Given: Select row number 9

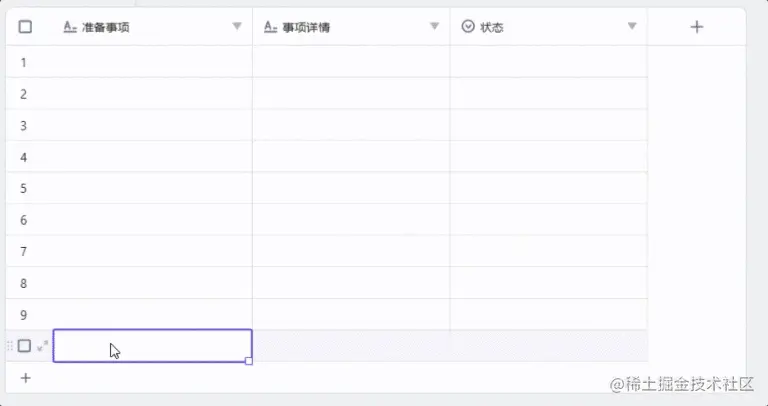Looking at the screenshot, I should point(24,315).
